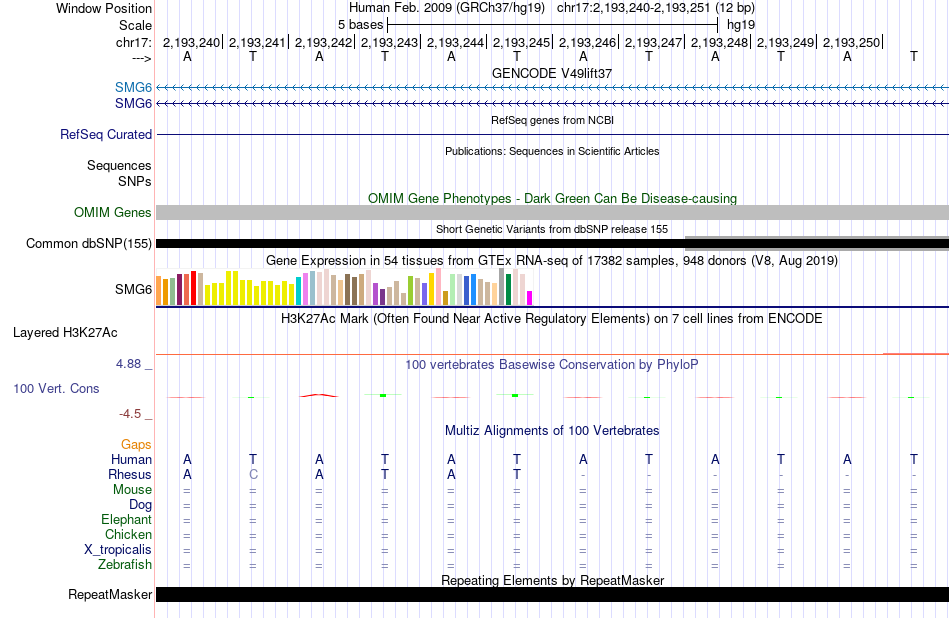Open the OMIM Gene Phenotypes track title
Viewport: 950px width, 618px height.
click(x=552, y=198)
